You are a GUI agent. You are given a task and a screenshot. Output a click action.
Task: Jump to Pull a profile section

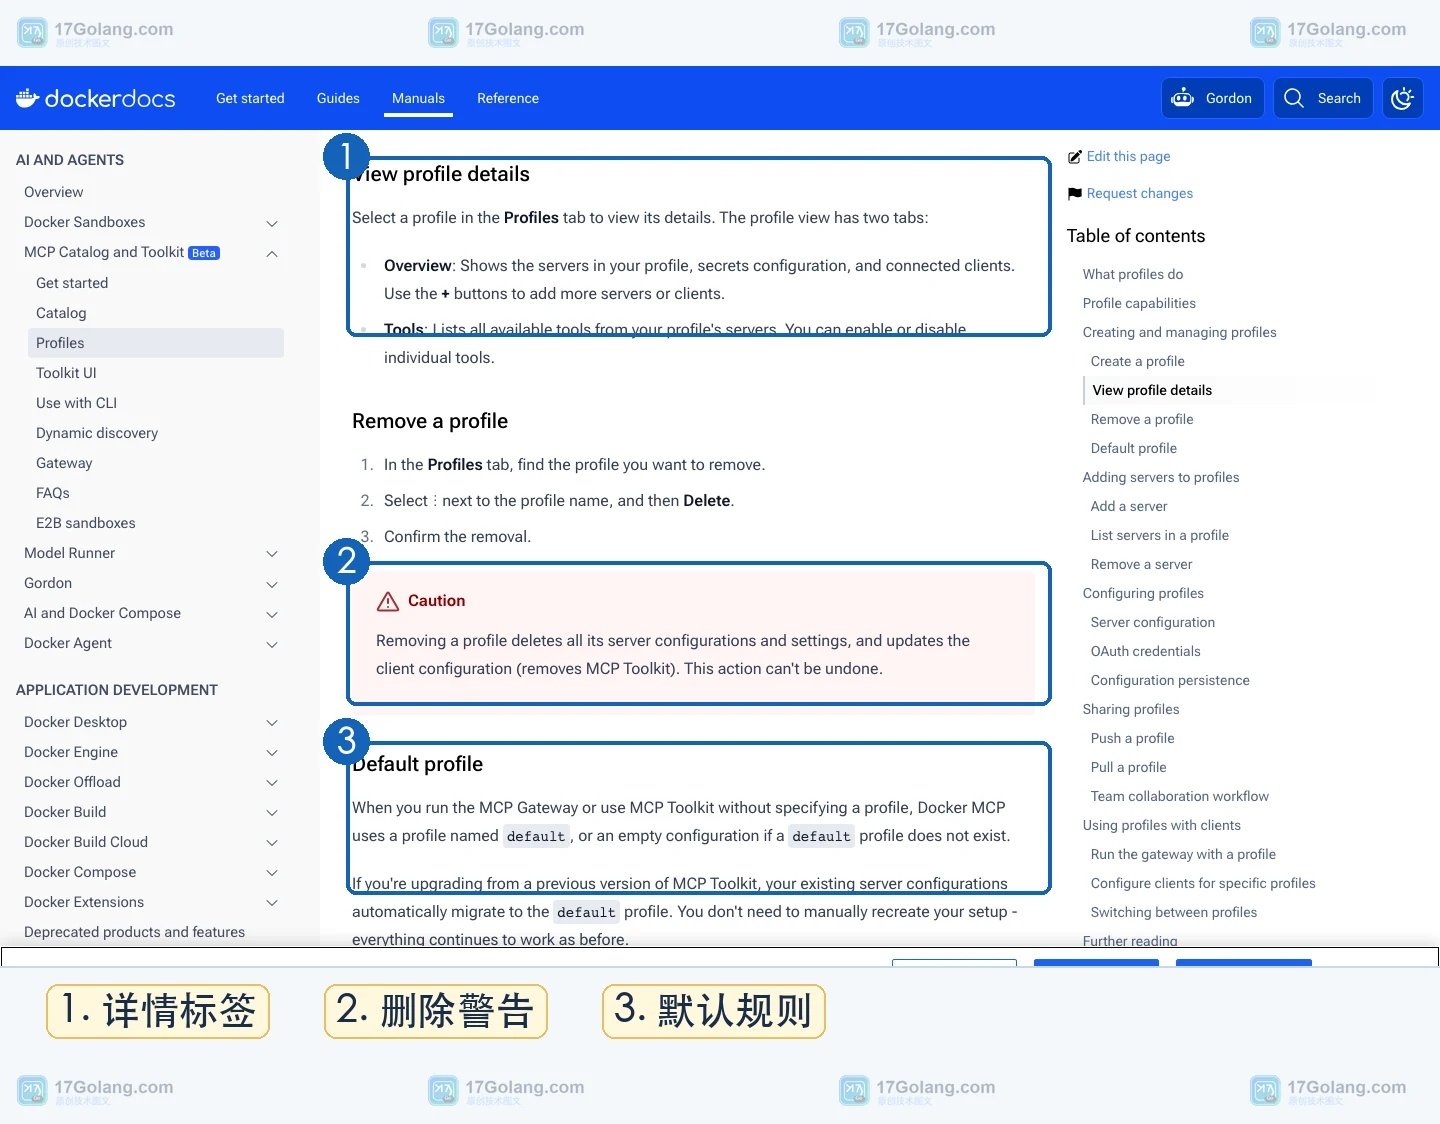coord(1129,767)
